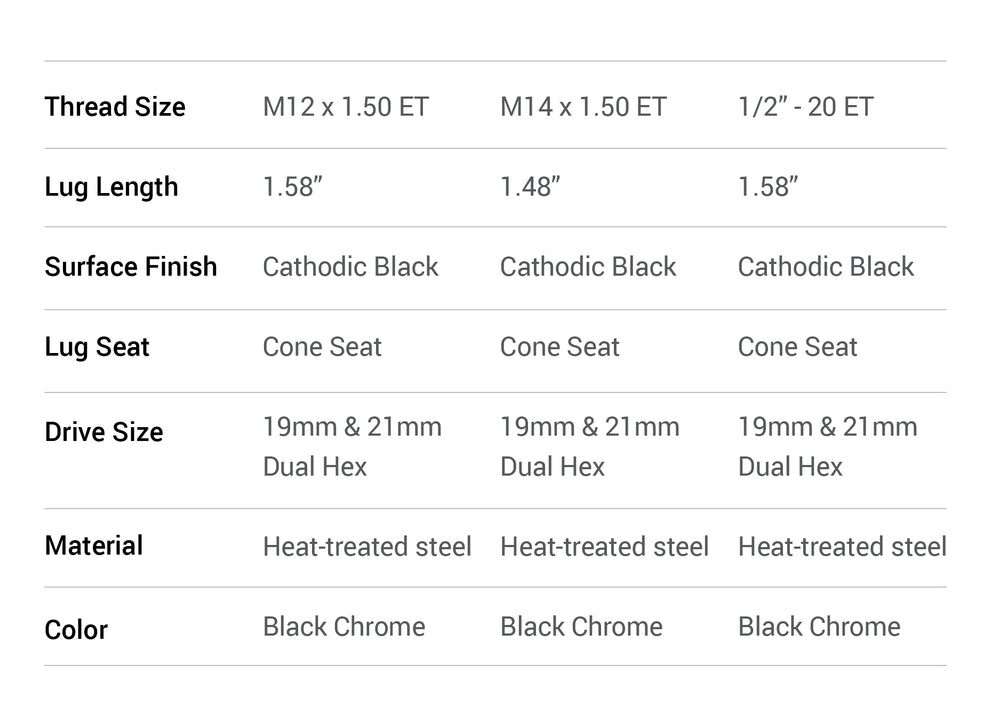The image size is (1000, 722).
Task: Click the 1/2" - 20 ET thread value
Action: coord(805,107)
